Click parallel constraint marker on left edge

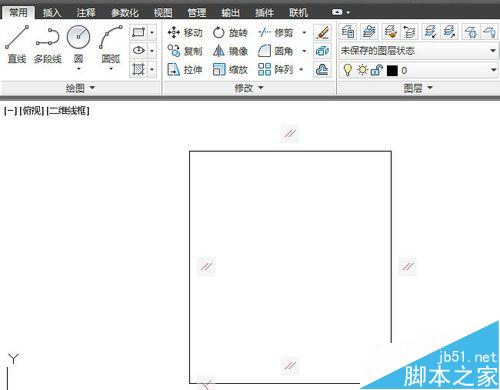206,266
